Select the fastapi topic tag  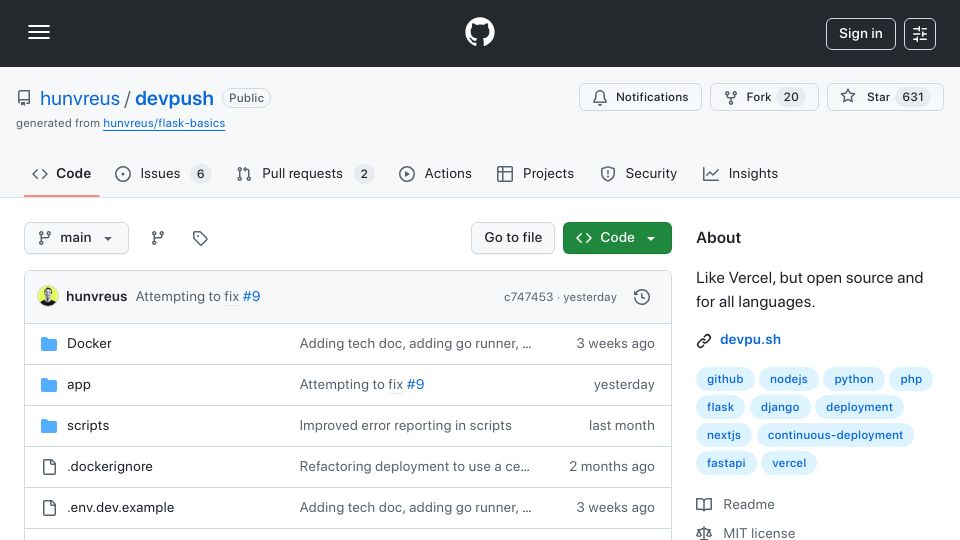726,463
